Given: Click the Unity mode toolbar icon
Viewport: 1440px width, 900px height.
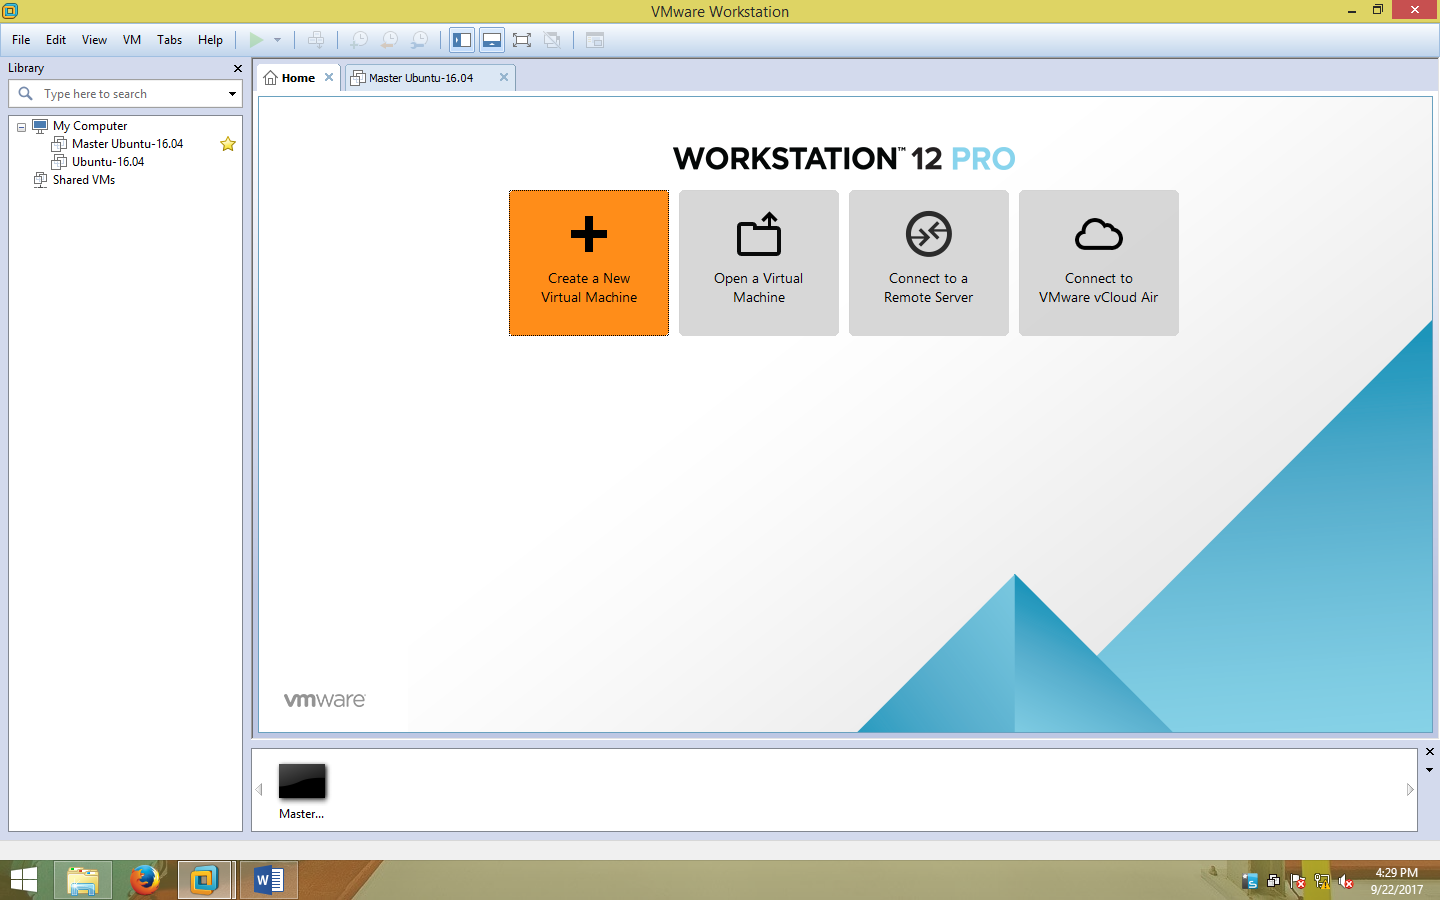Looking at the screenshot, I should (552, 40).
